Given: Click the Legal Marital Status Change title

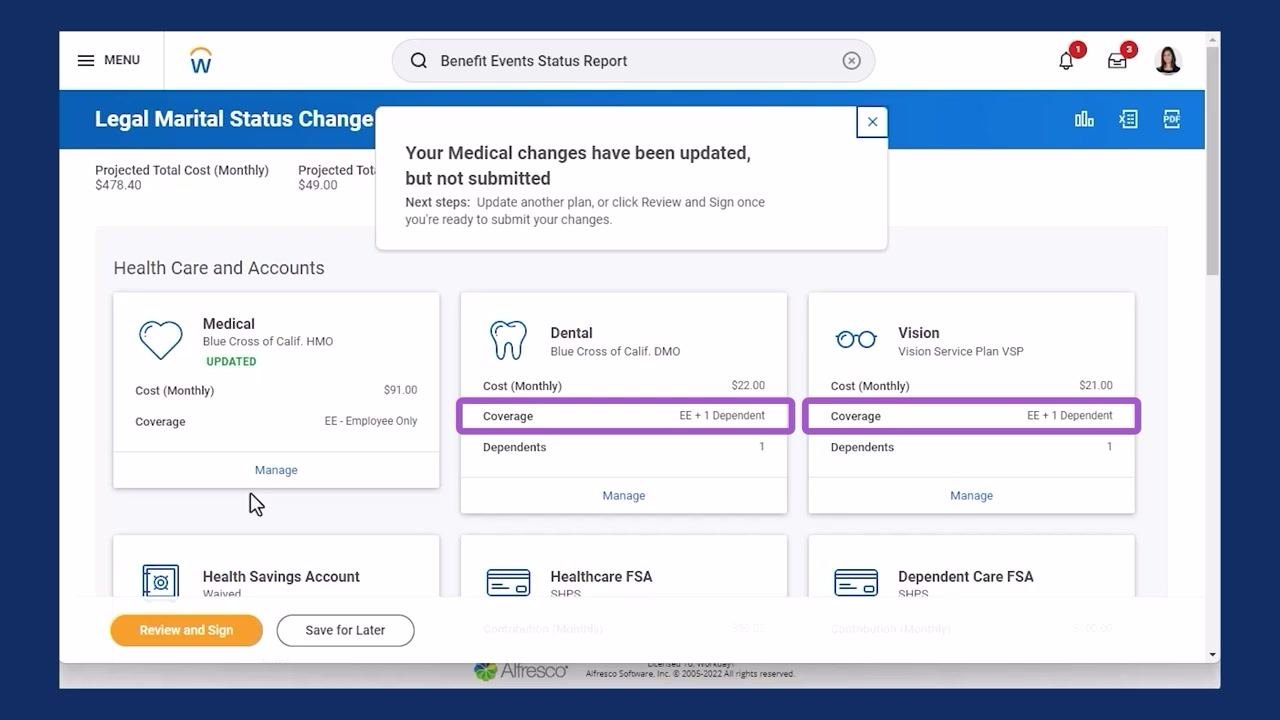Looking at the screenshot, I should coord(234,119).
